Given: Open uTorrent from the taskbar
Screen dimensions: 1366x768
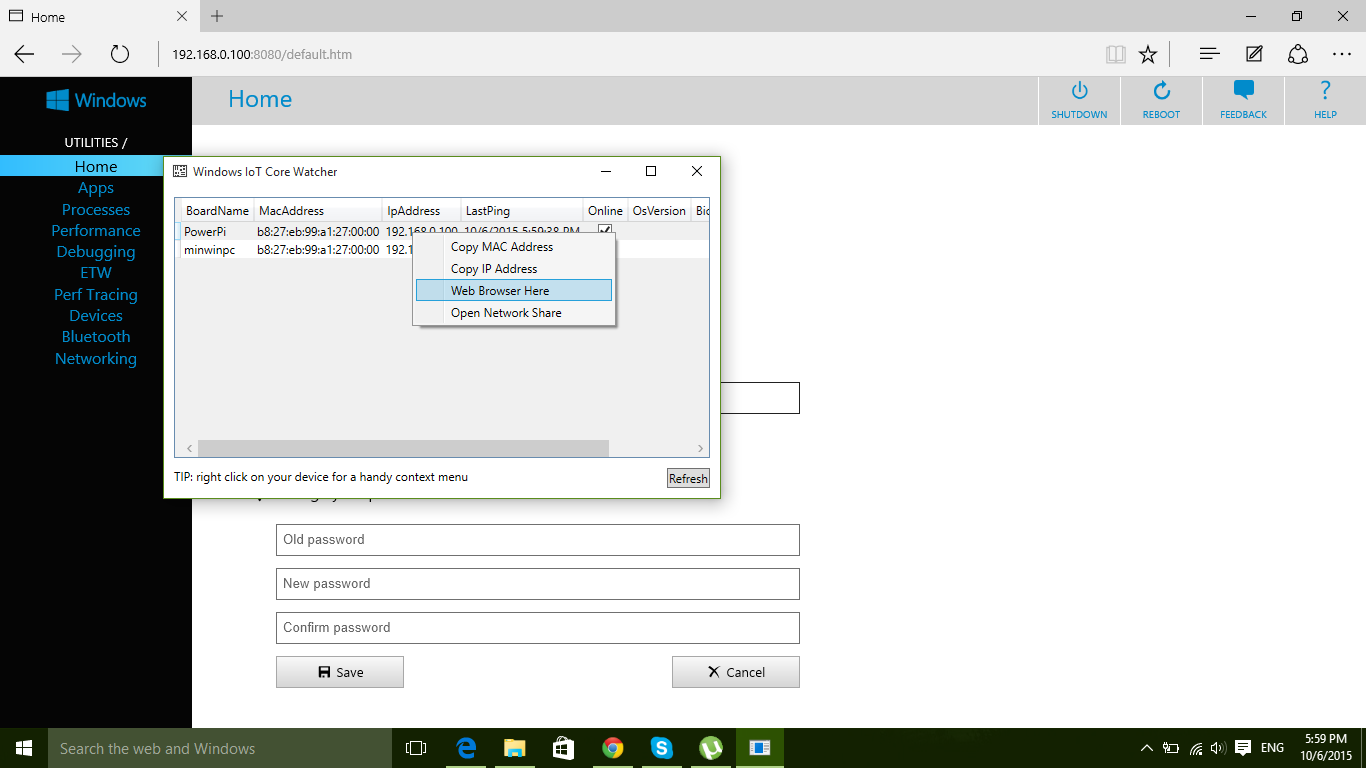Looking at the screenshot, I should (x=711, y=748).
